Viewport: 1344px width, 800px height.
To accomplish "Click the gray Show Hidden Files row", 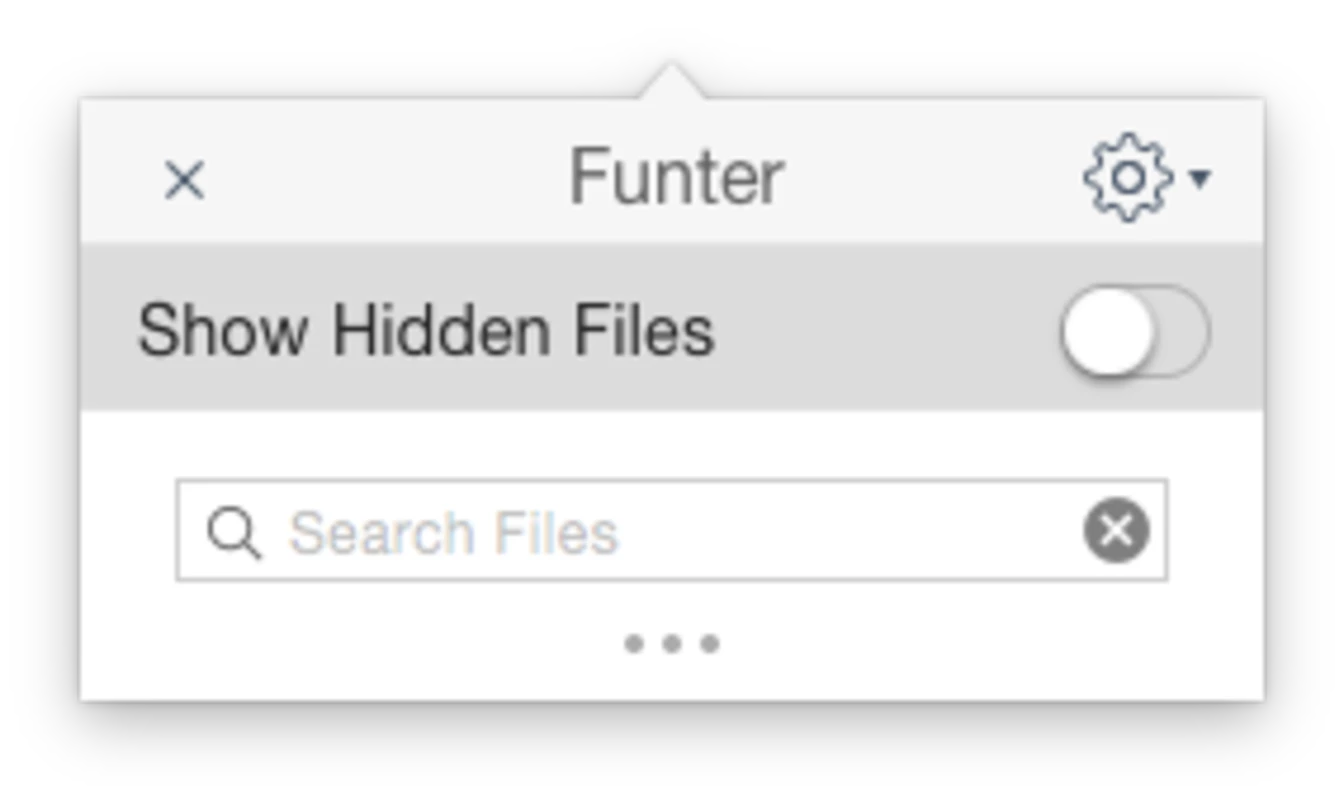I will click(672, 326).
